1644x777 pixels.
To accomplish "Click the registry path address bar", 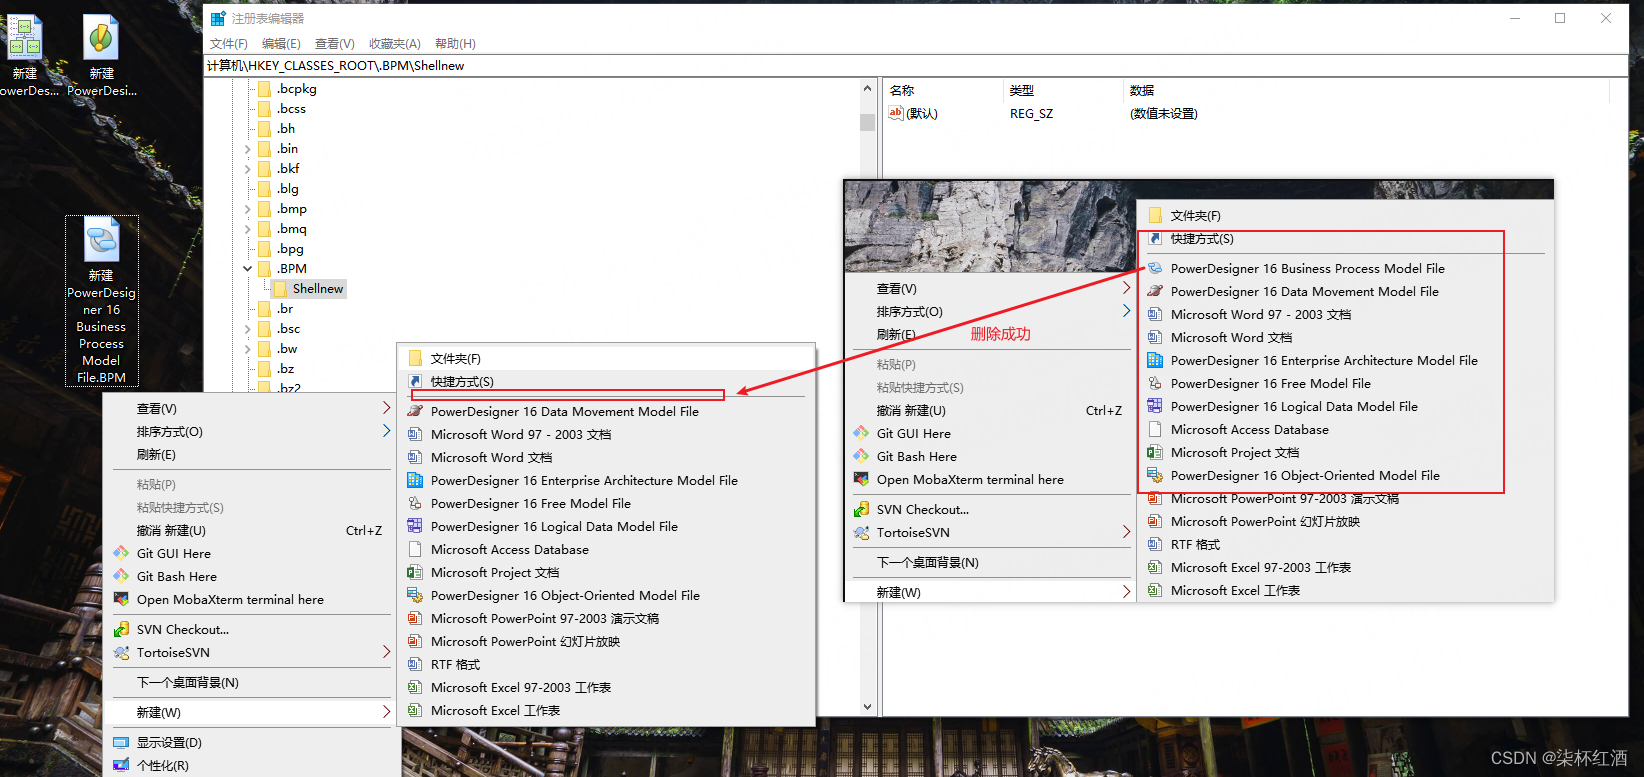I will 915,66.
